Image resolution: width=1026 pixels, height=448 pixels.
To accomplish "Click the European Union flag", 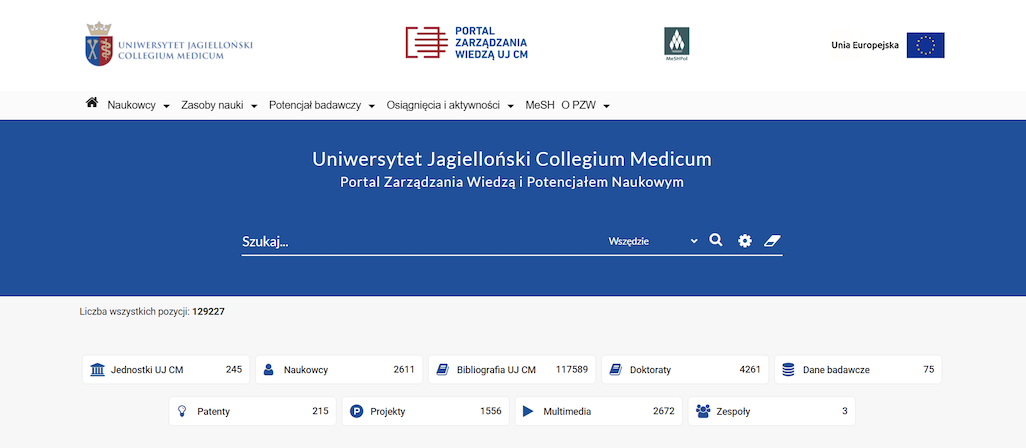I will pyautogui.click(x=925, y=45).
